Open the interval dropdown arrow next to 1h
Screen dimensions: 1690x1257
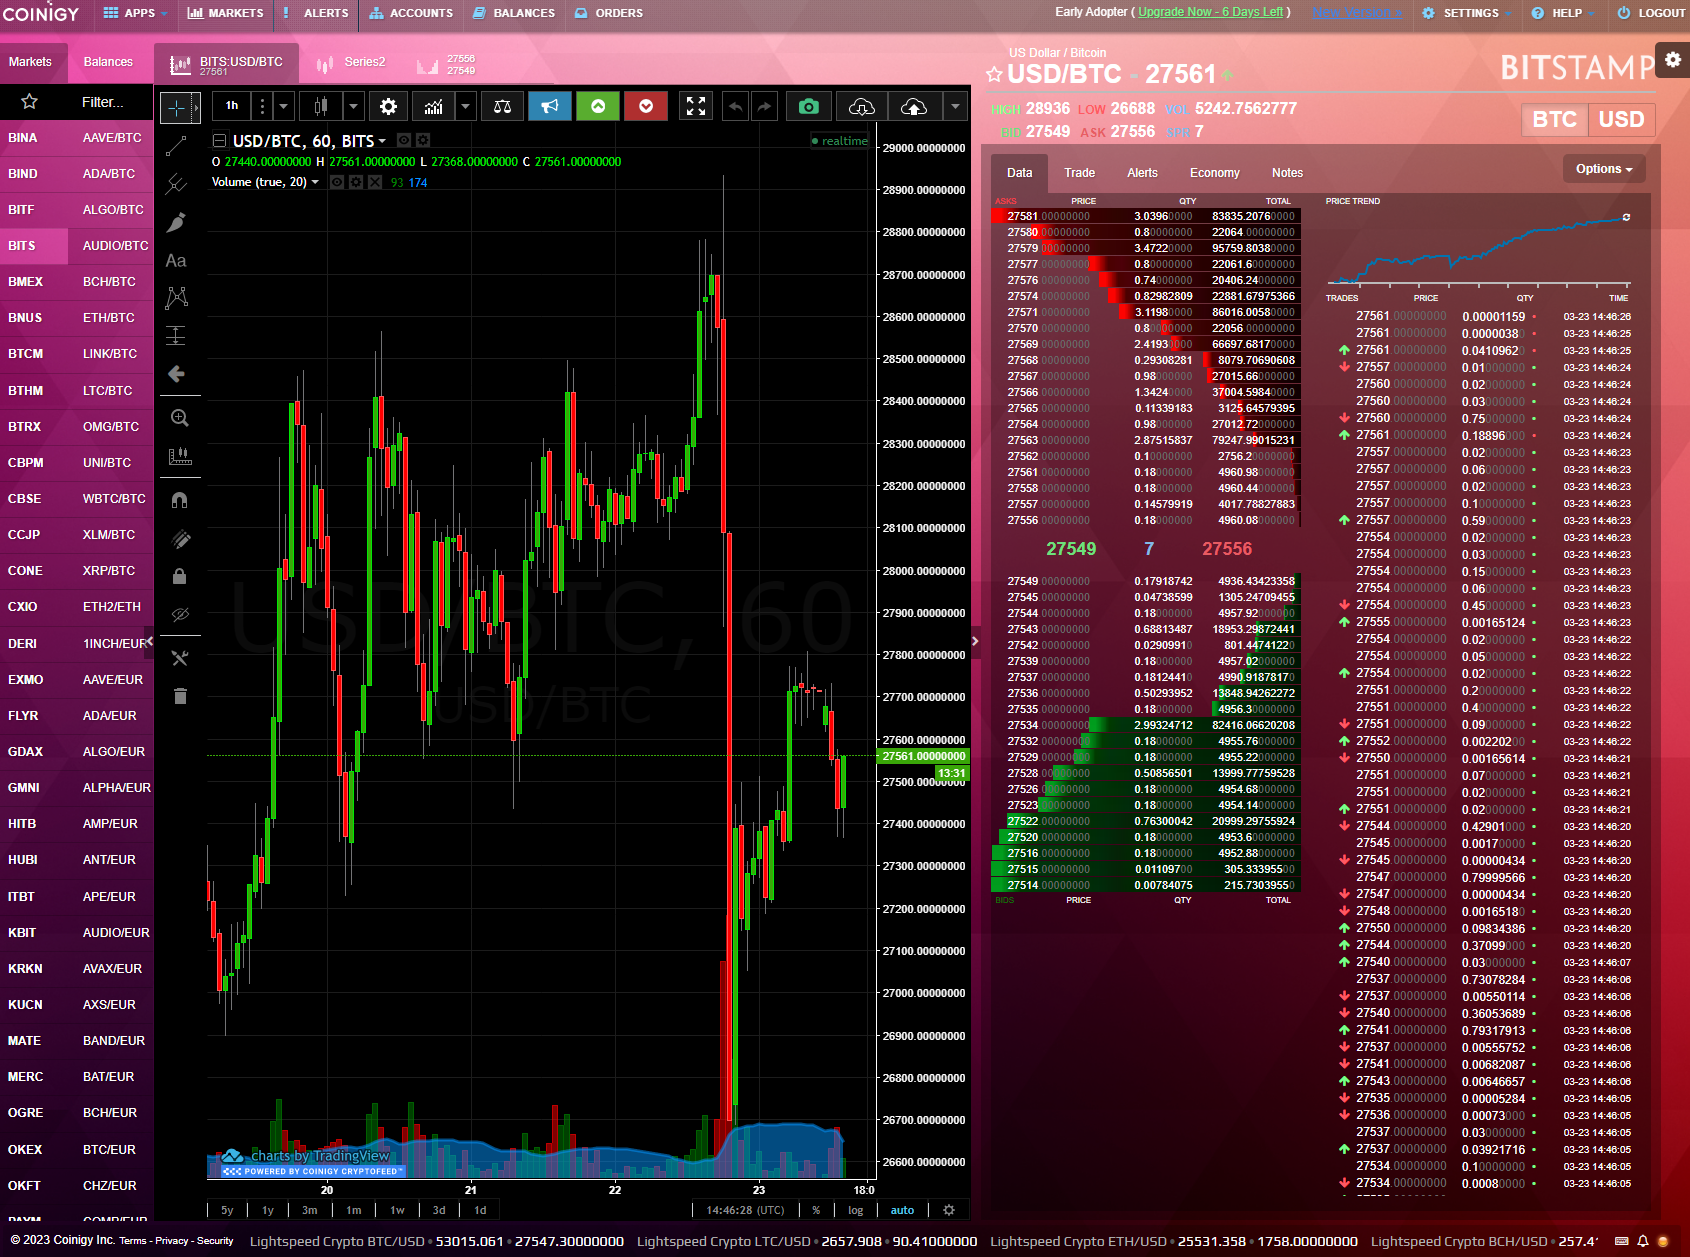tap(284, 106)
